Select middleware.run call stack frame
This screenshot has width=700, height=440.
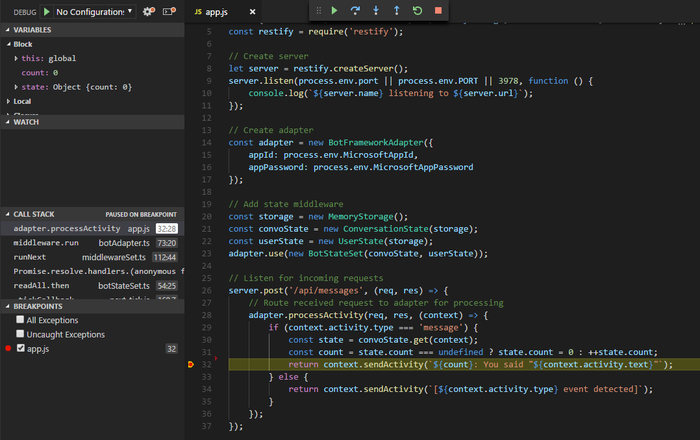pos(45,242)
